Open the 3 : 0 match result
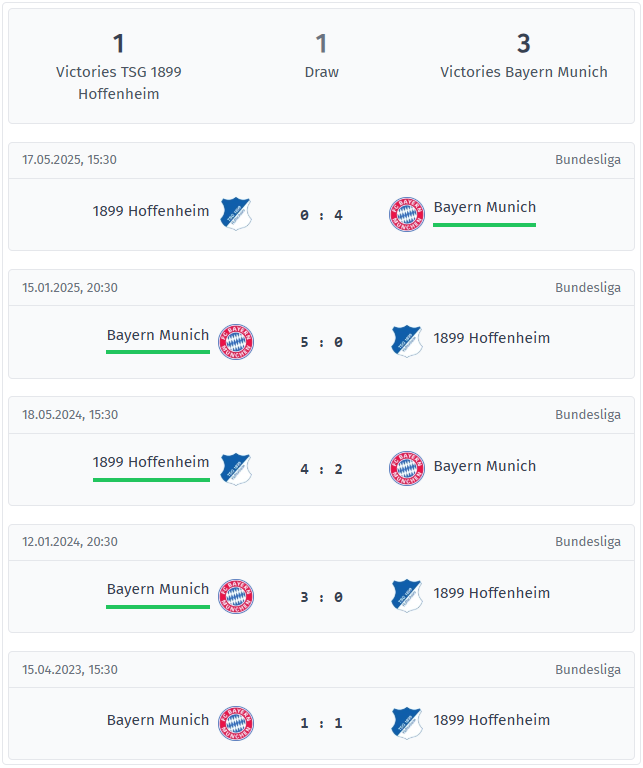Screen dimensions: 643x768 click(x=321, y=597)
